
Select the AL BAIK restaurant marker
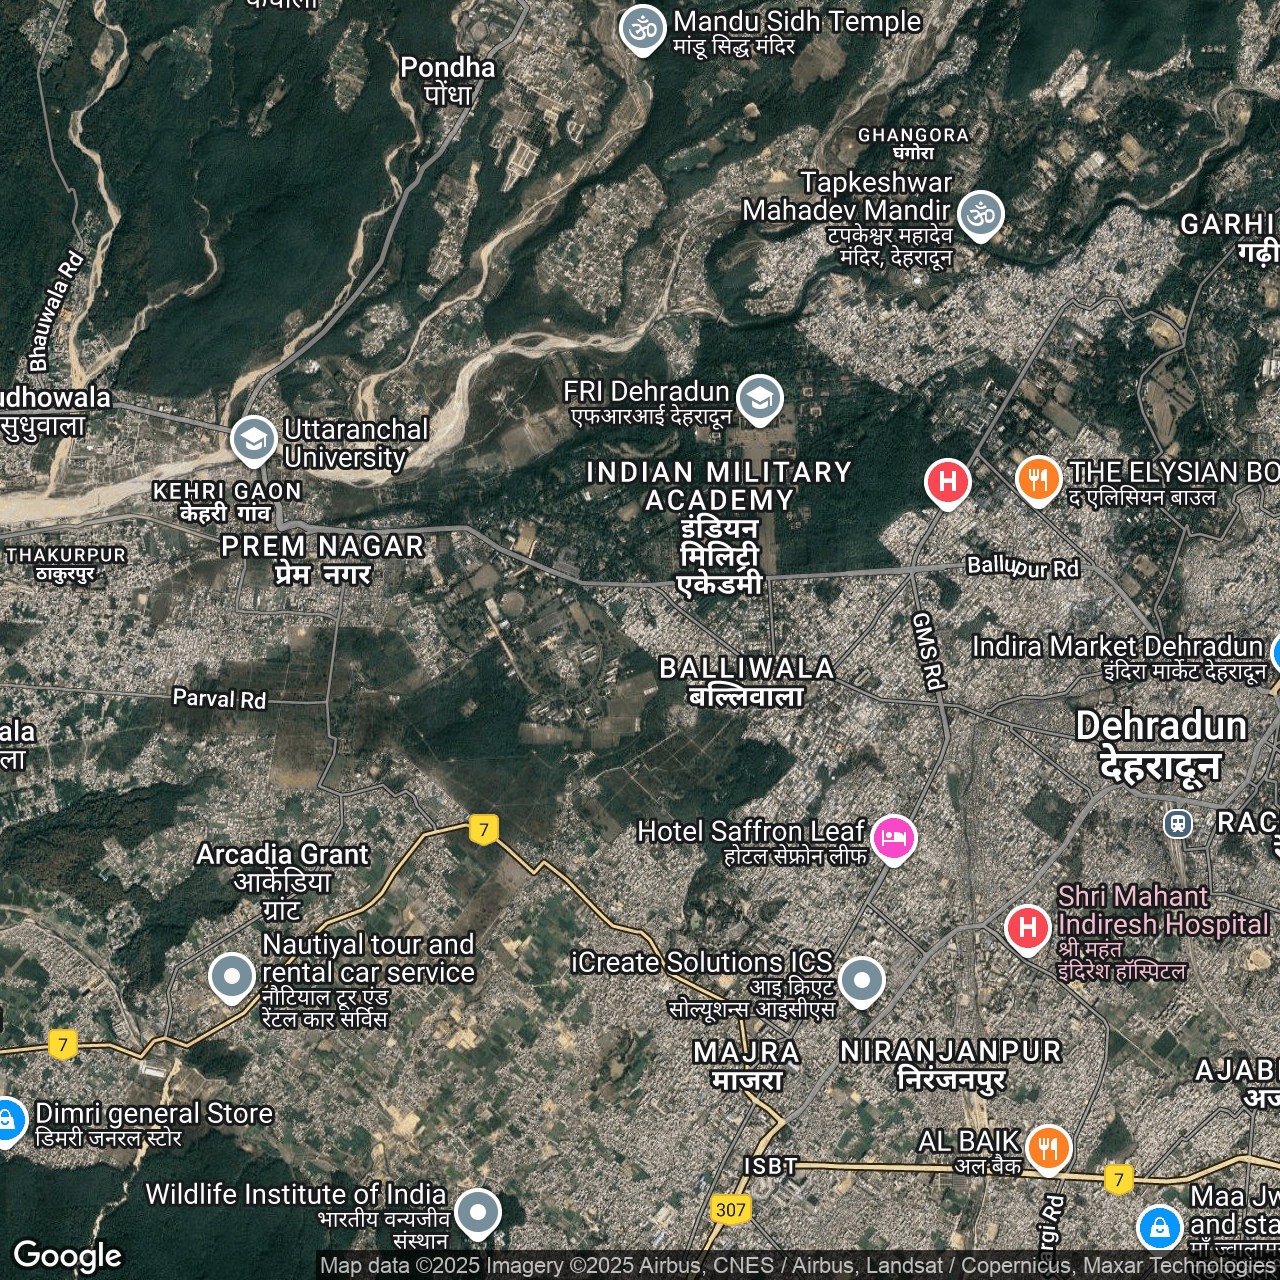(x=1048, y=1147)
